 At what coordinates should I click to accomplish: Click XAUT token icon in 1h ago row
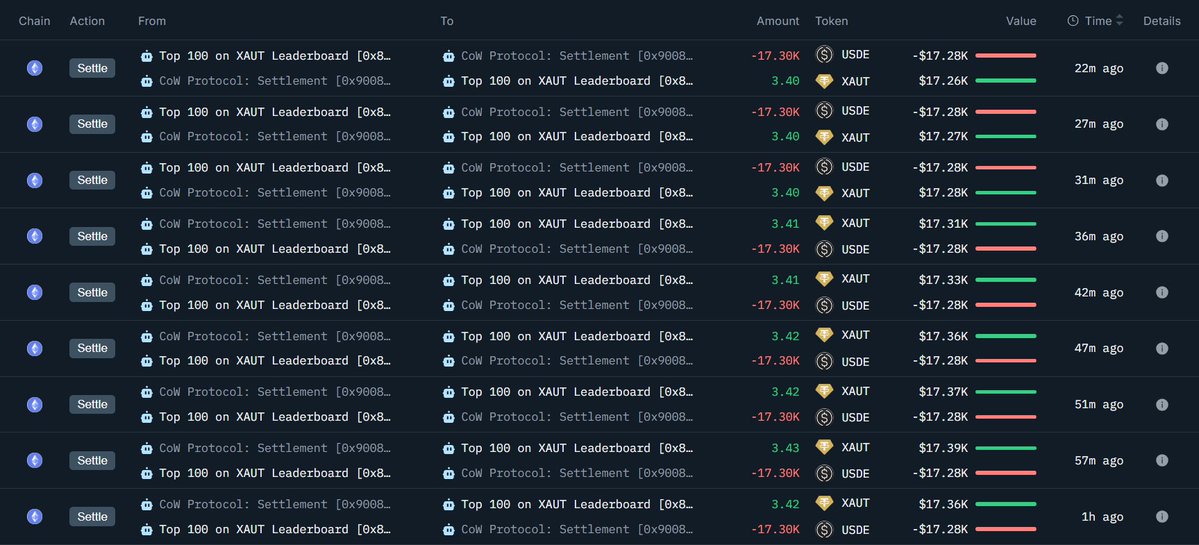coord(824,503)
